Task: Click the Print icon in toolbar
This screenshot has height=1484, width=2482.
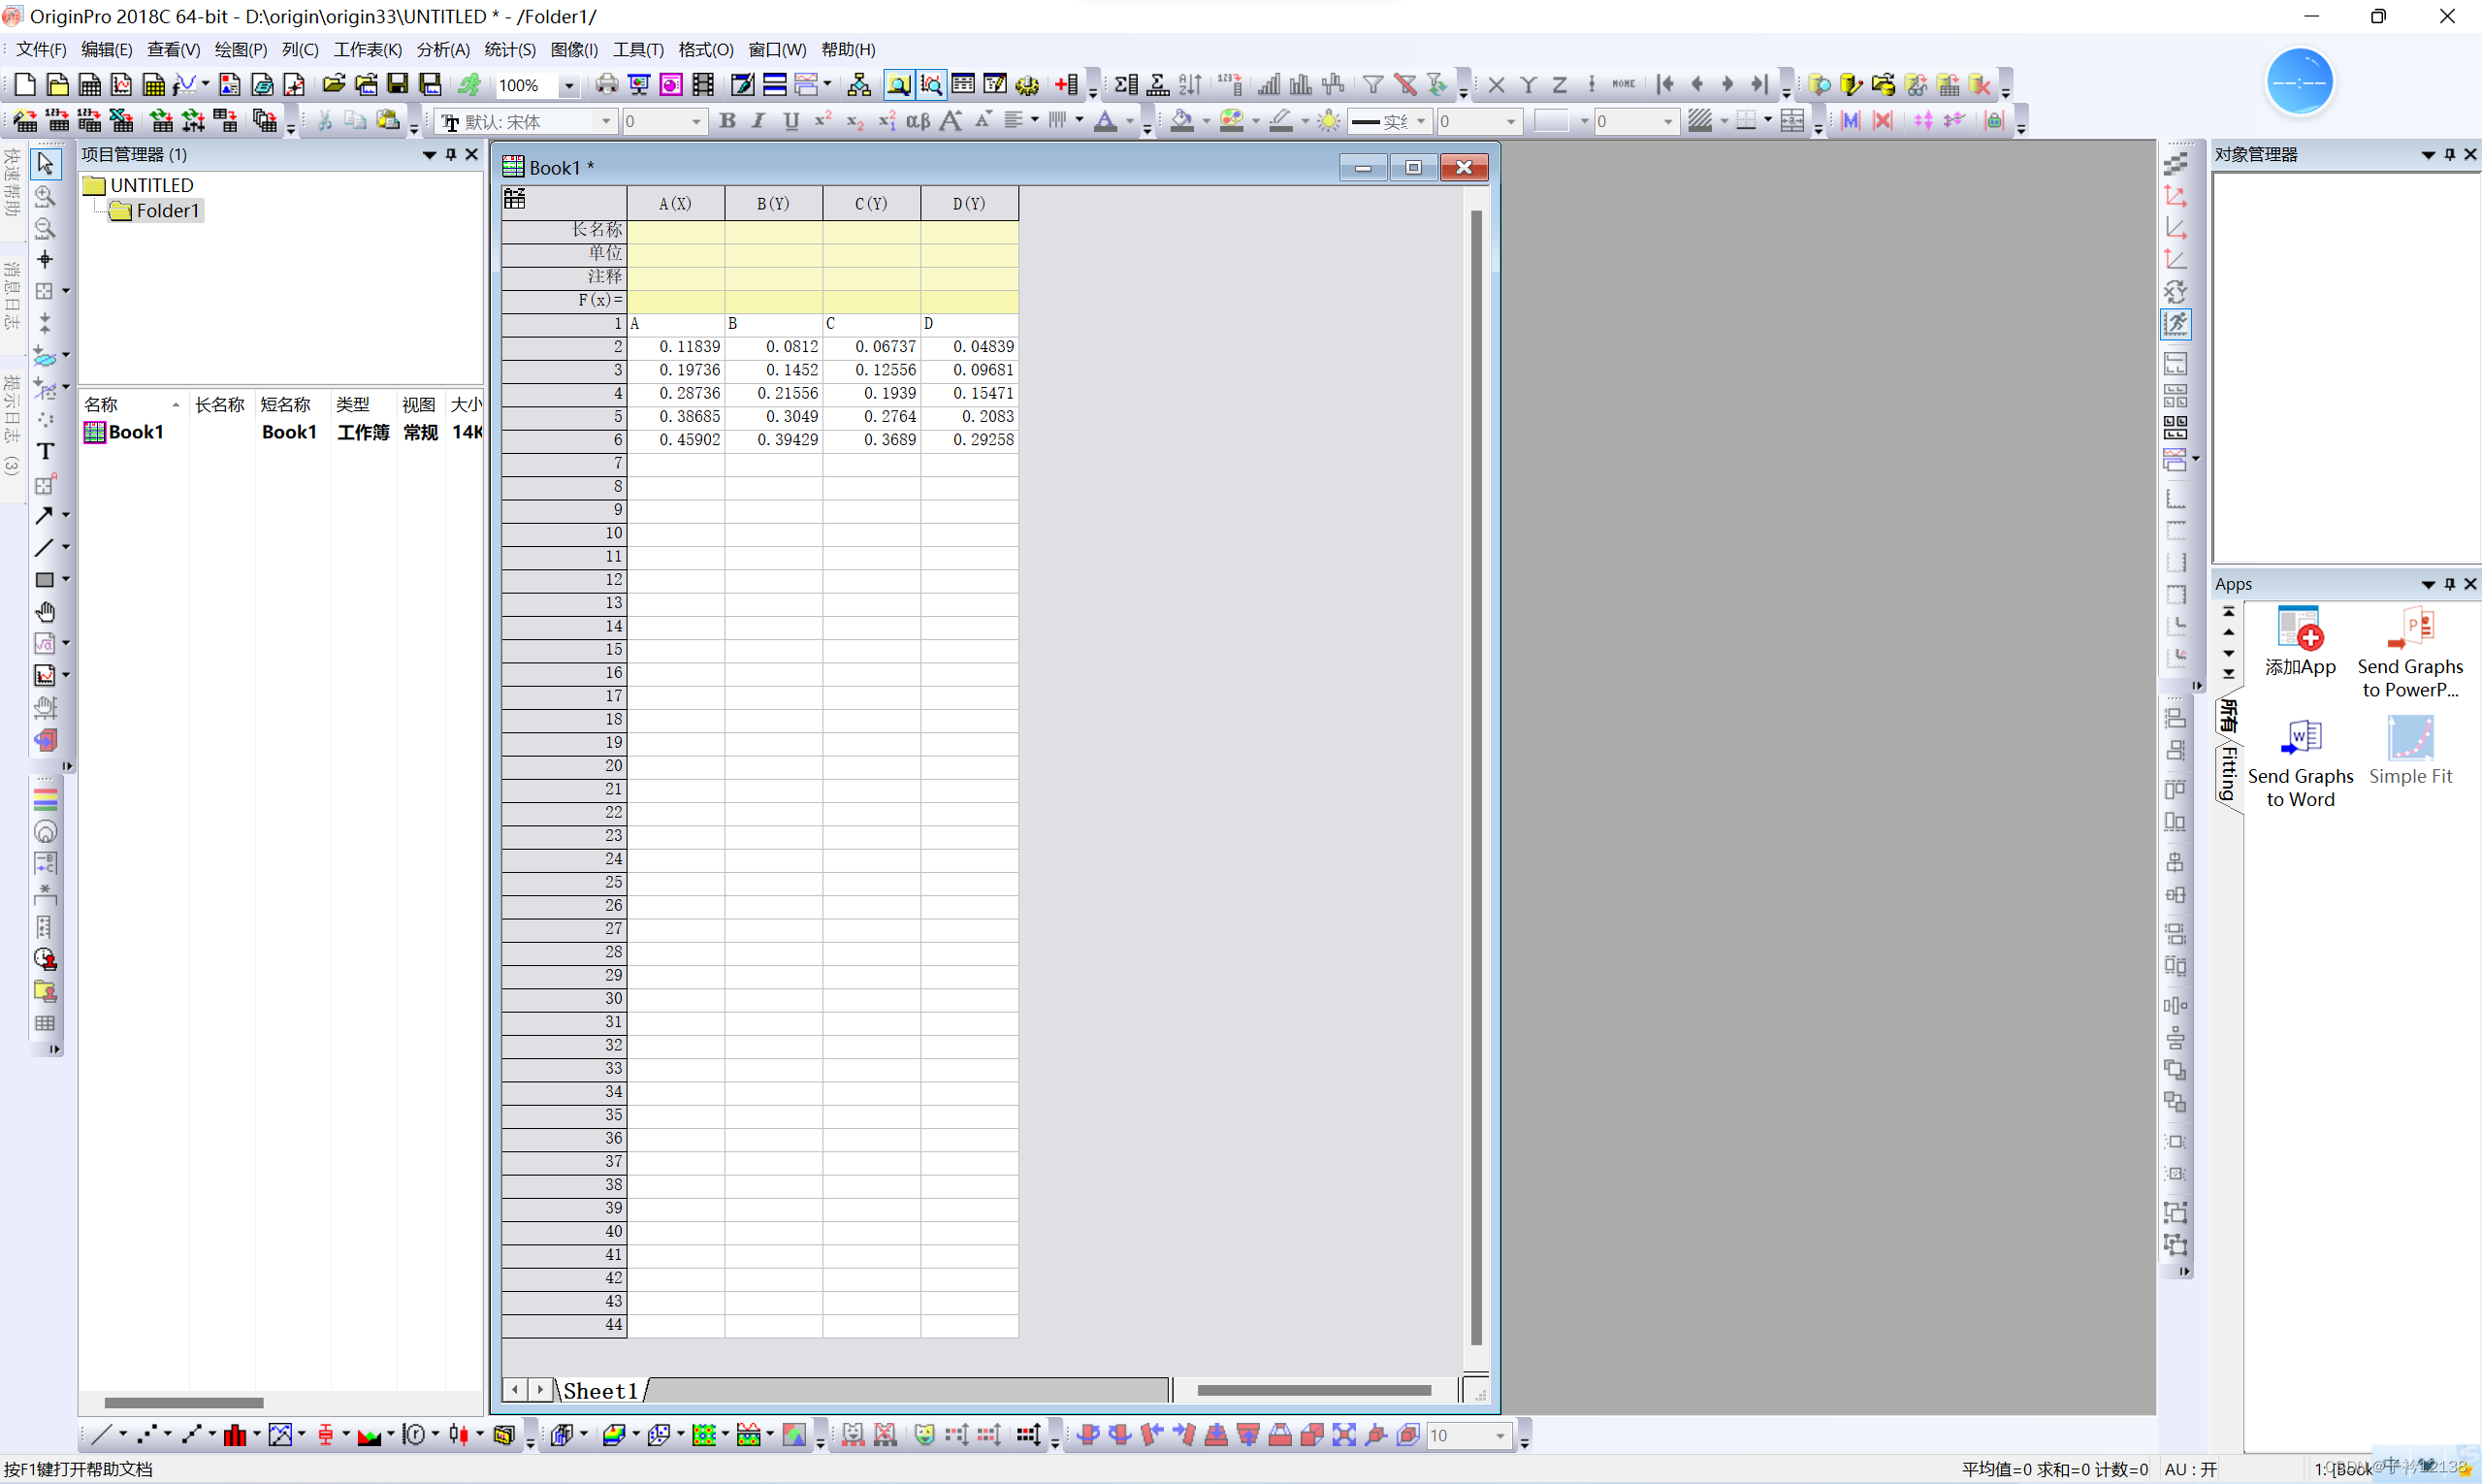Action: click(606, 85)
